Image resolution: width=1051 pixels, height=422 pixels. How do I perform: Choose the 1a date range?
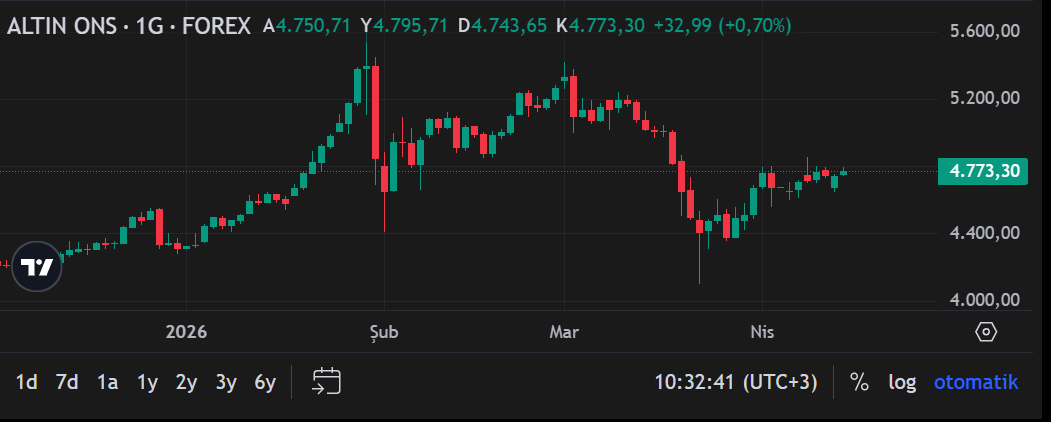tap(107, 382)
